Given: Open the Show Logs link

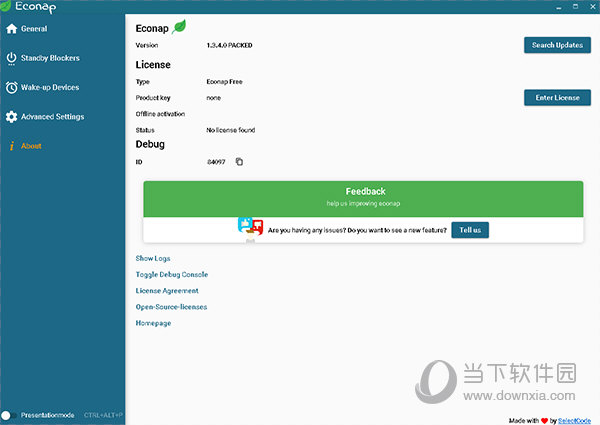Looking at the screenshot, I should [x=153, y=259].
